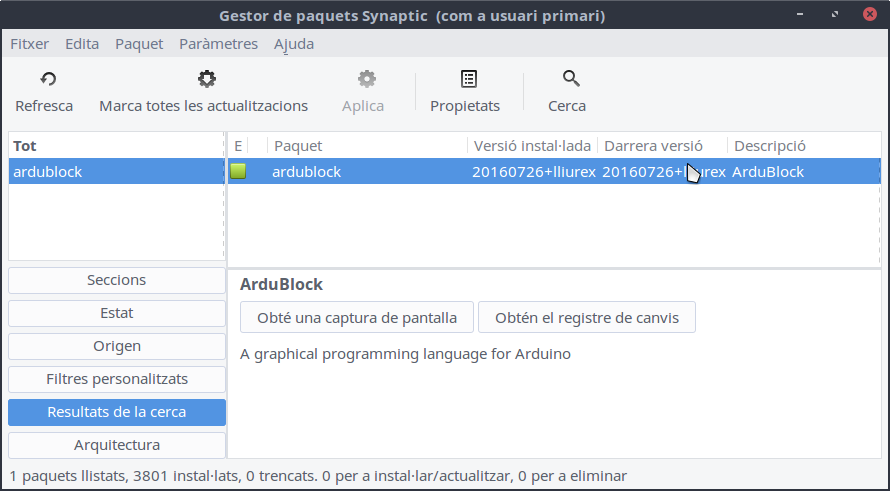Switch to the Estat filter view
The height and width of the screenshot is (491, 890).
click(x=117, y=313)
